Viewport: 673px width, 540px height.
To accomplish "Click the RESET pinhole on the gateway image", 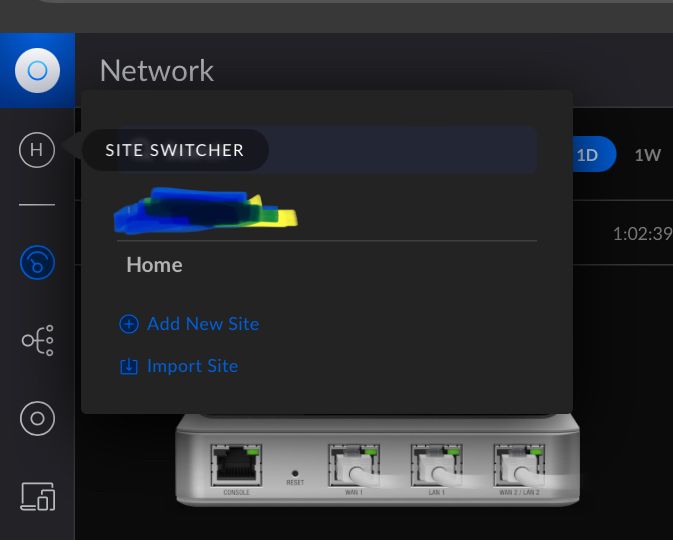I will pyautogui.click(x=295, y=471).
